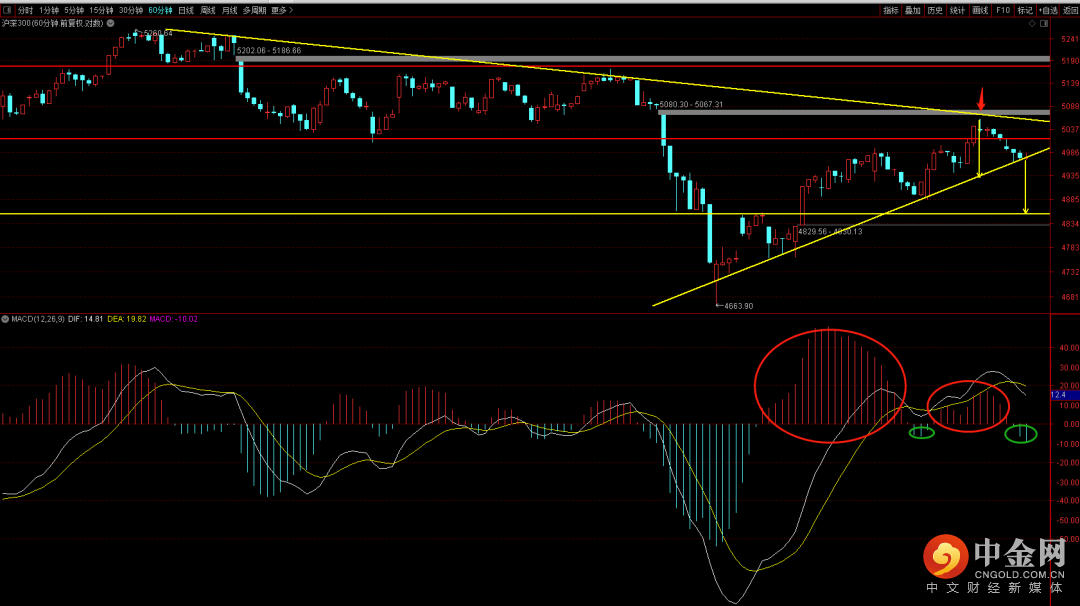1080x606 pixels.
Task: Click the 标记 mark button
Action: tap(1026, 10)
